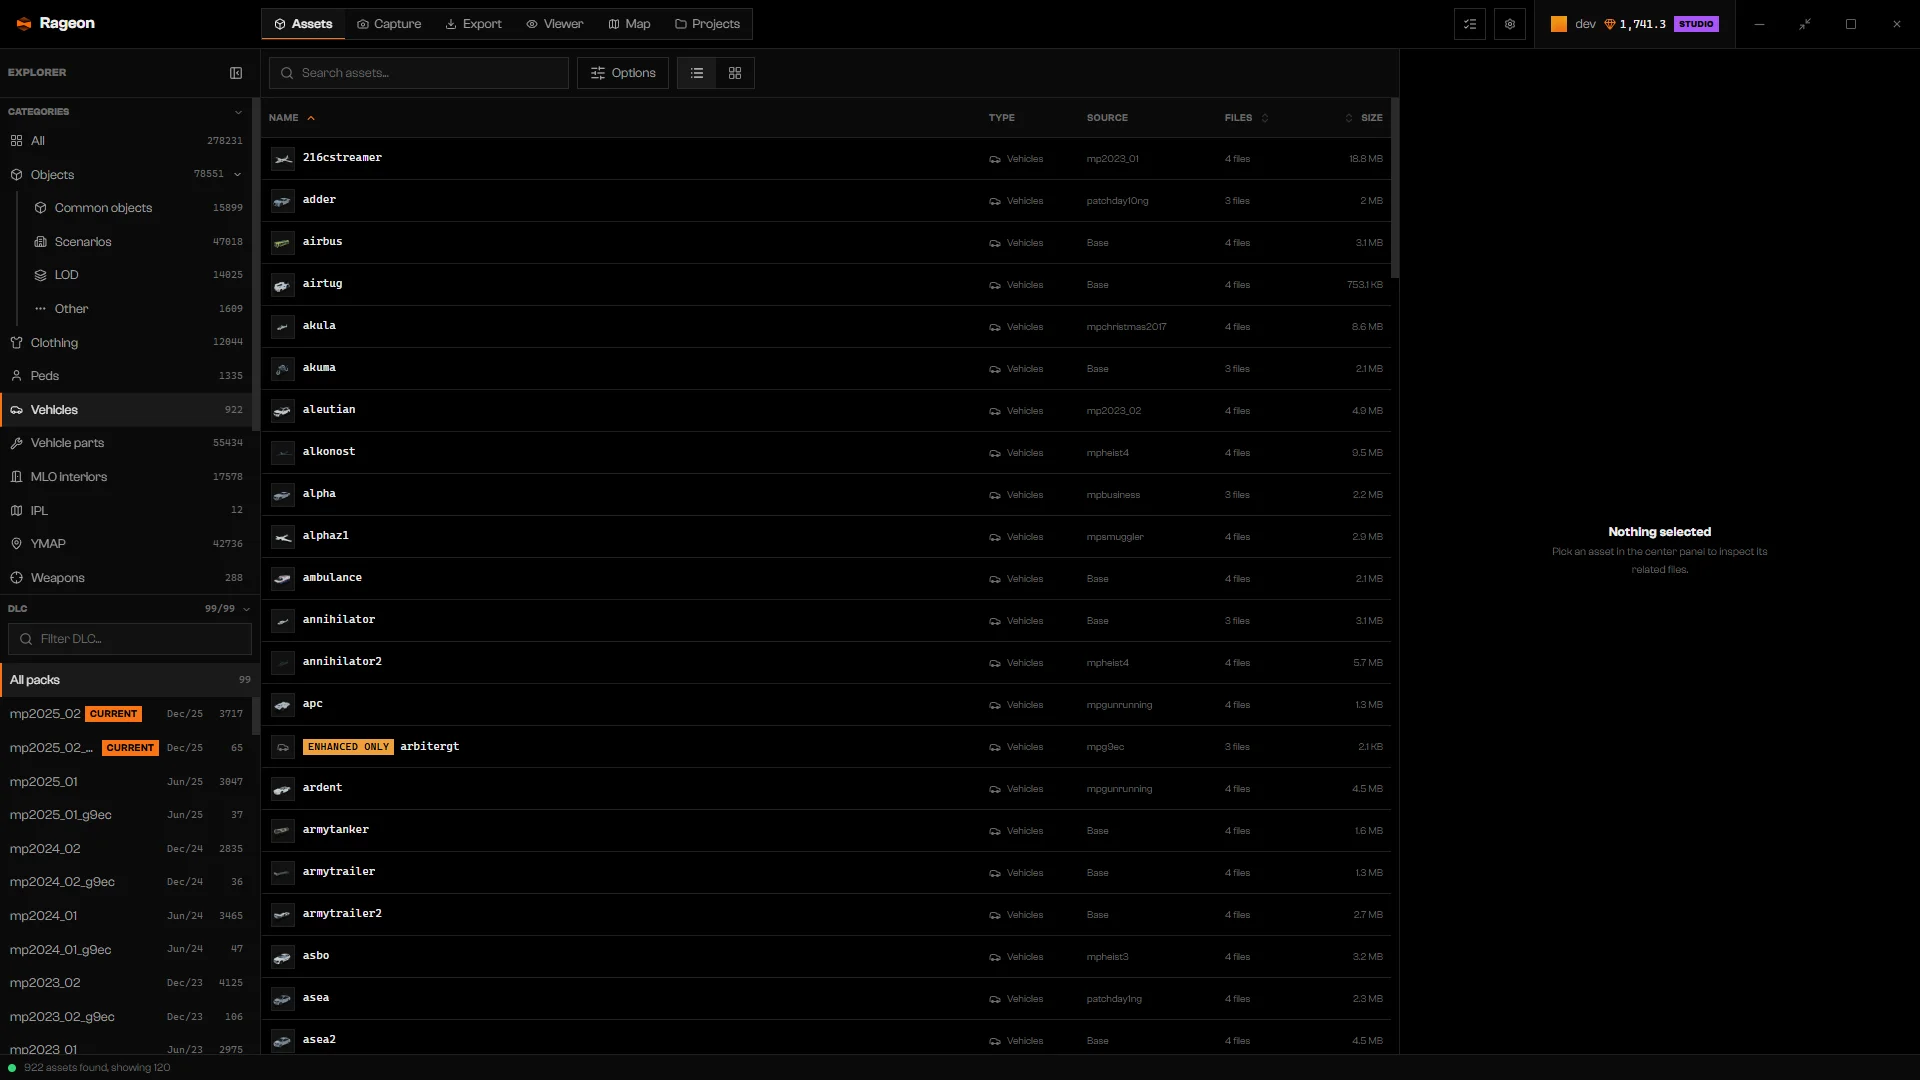This screenshot has width=1920, height=1080.
Task: Click the asset list vertical scrollbar
Action: (x=1395, y=189)
